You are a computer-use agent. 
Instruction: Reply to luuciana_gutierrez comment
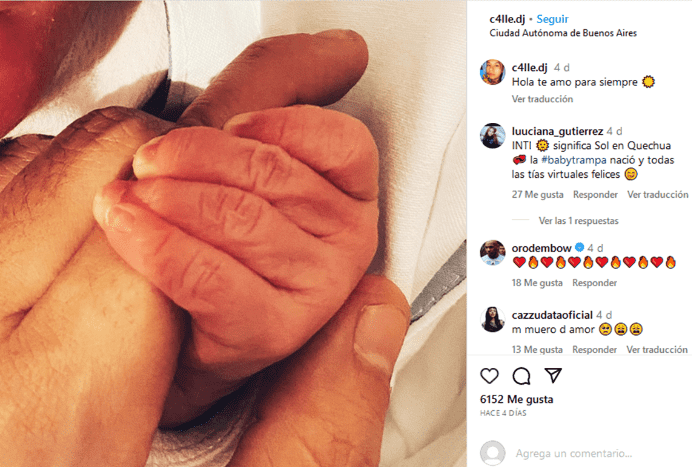595,195
